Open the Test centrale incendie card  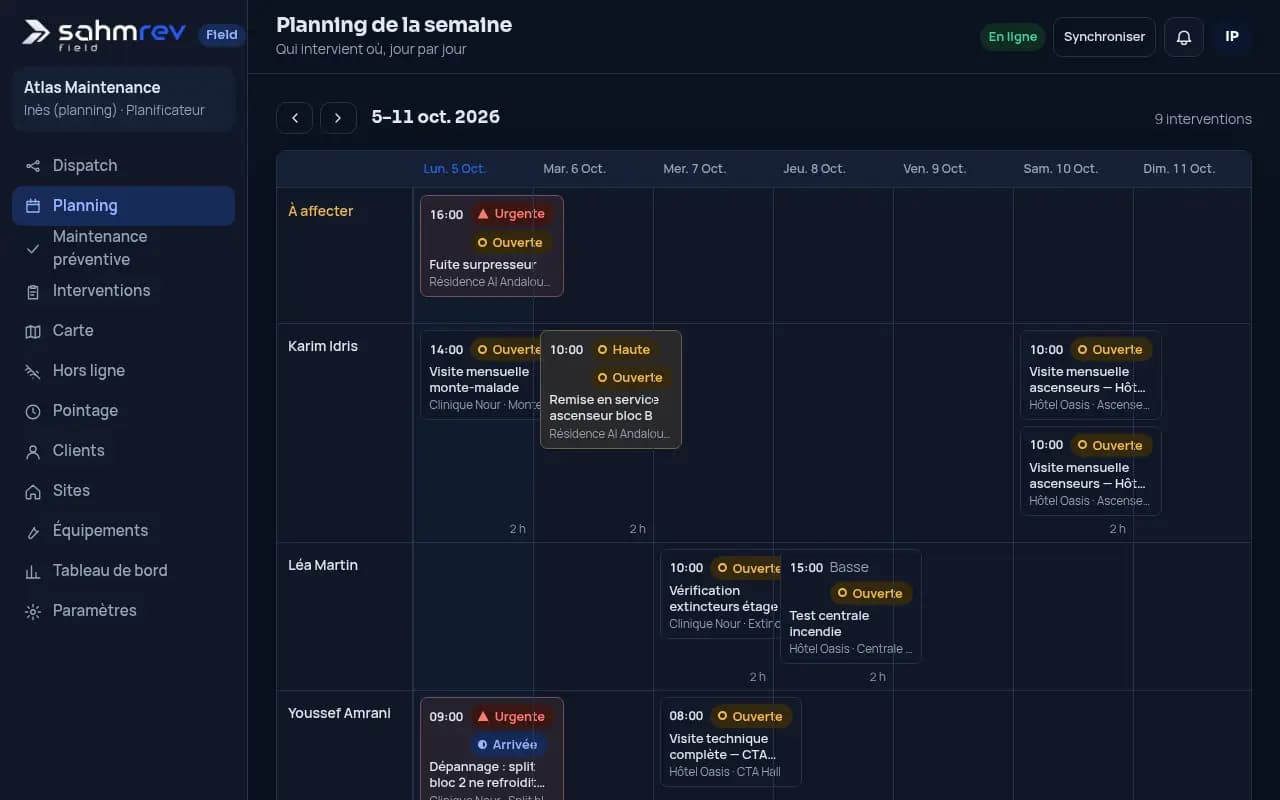pyautogui.click(x=851, y=606)
